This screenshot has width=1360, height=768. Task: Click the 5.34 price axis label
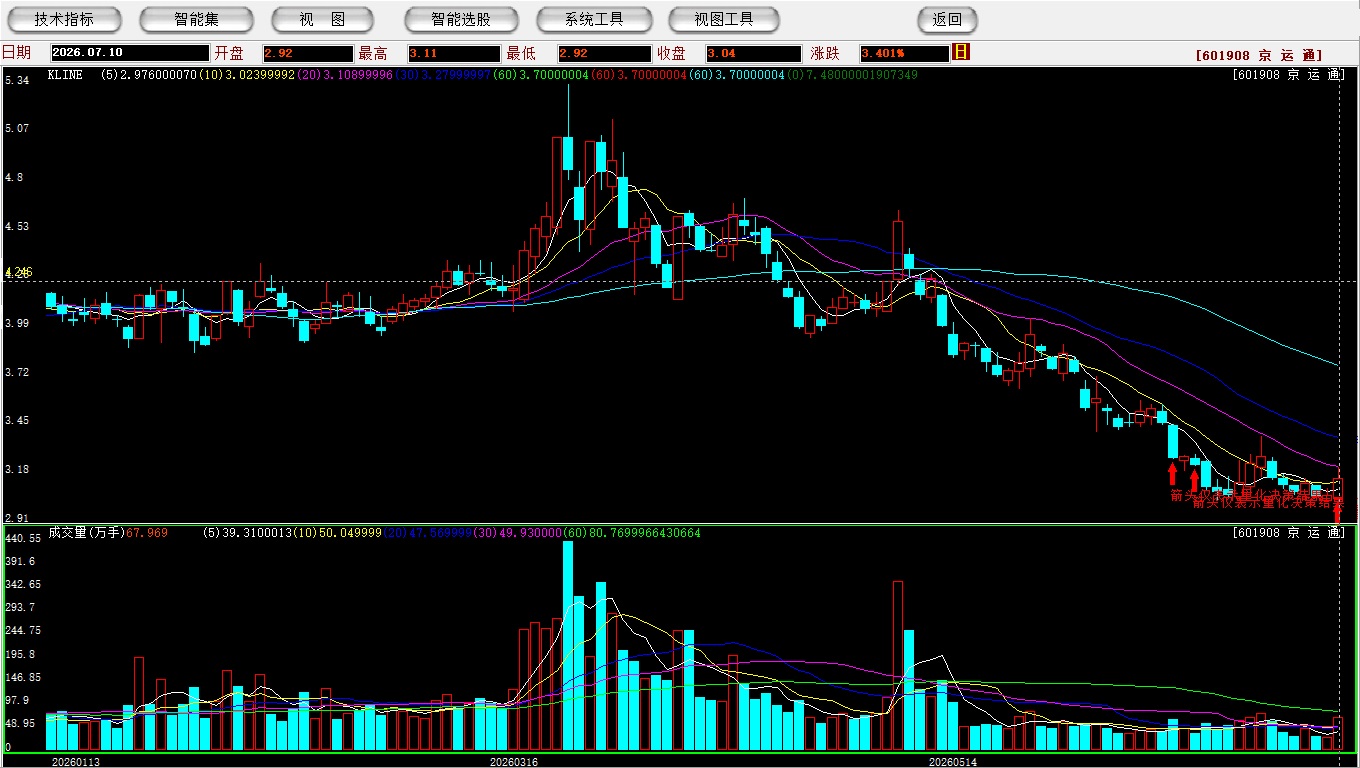(x=16, y=80)
